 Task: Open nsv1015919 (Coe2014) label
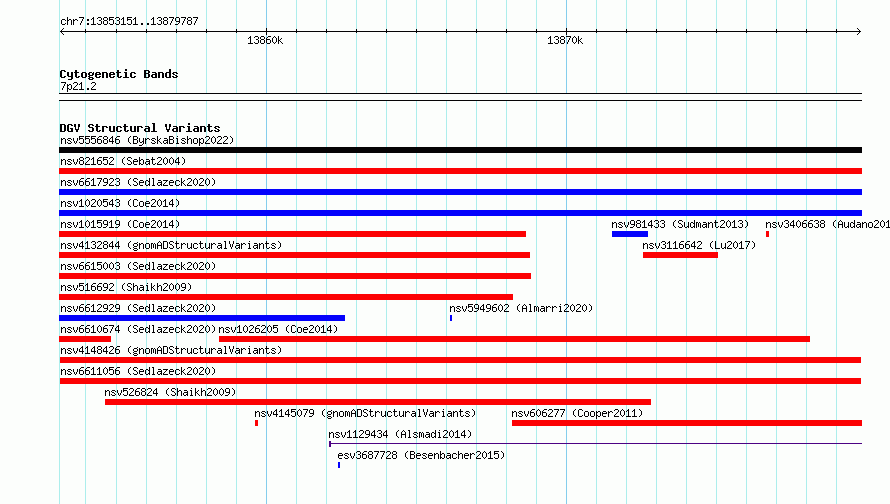[x=120, y=224]
